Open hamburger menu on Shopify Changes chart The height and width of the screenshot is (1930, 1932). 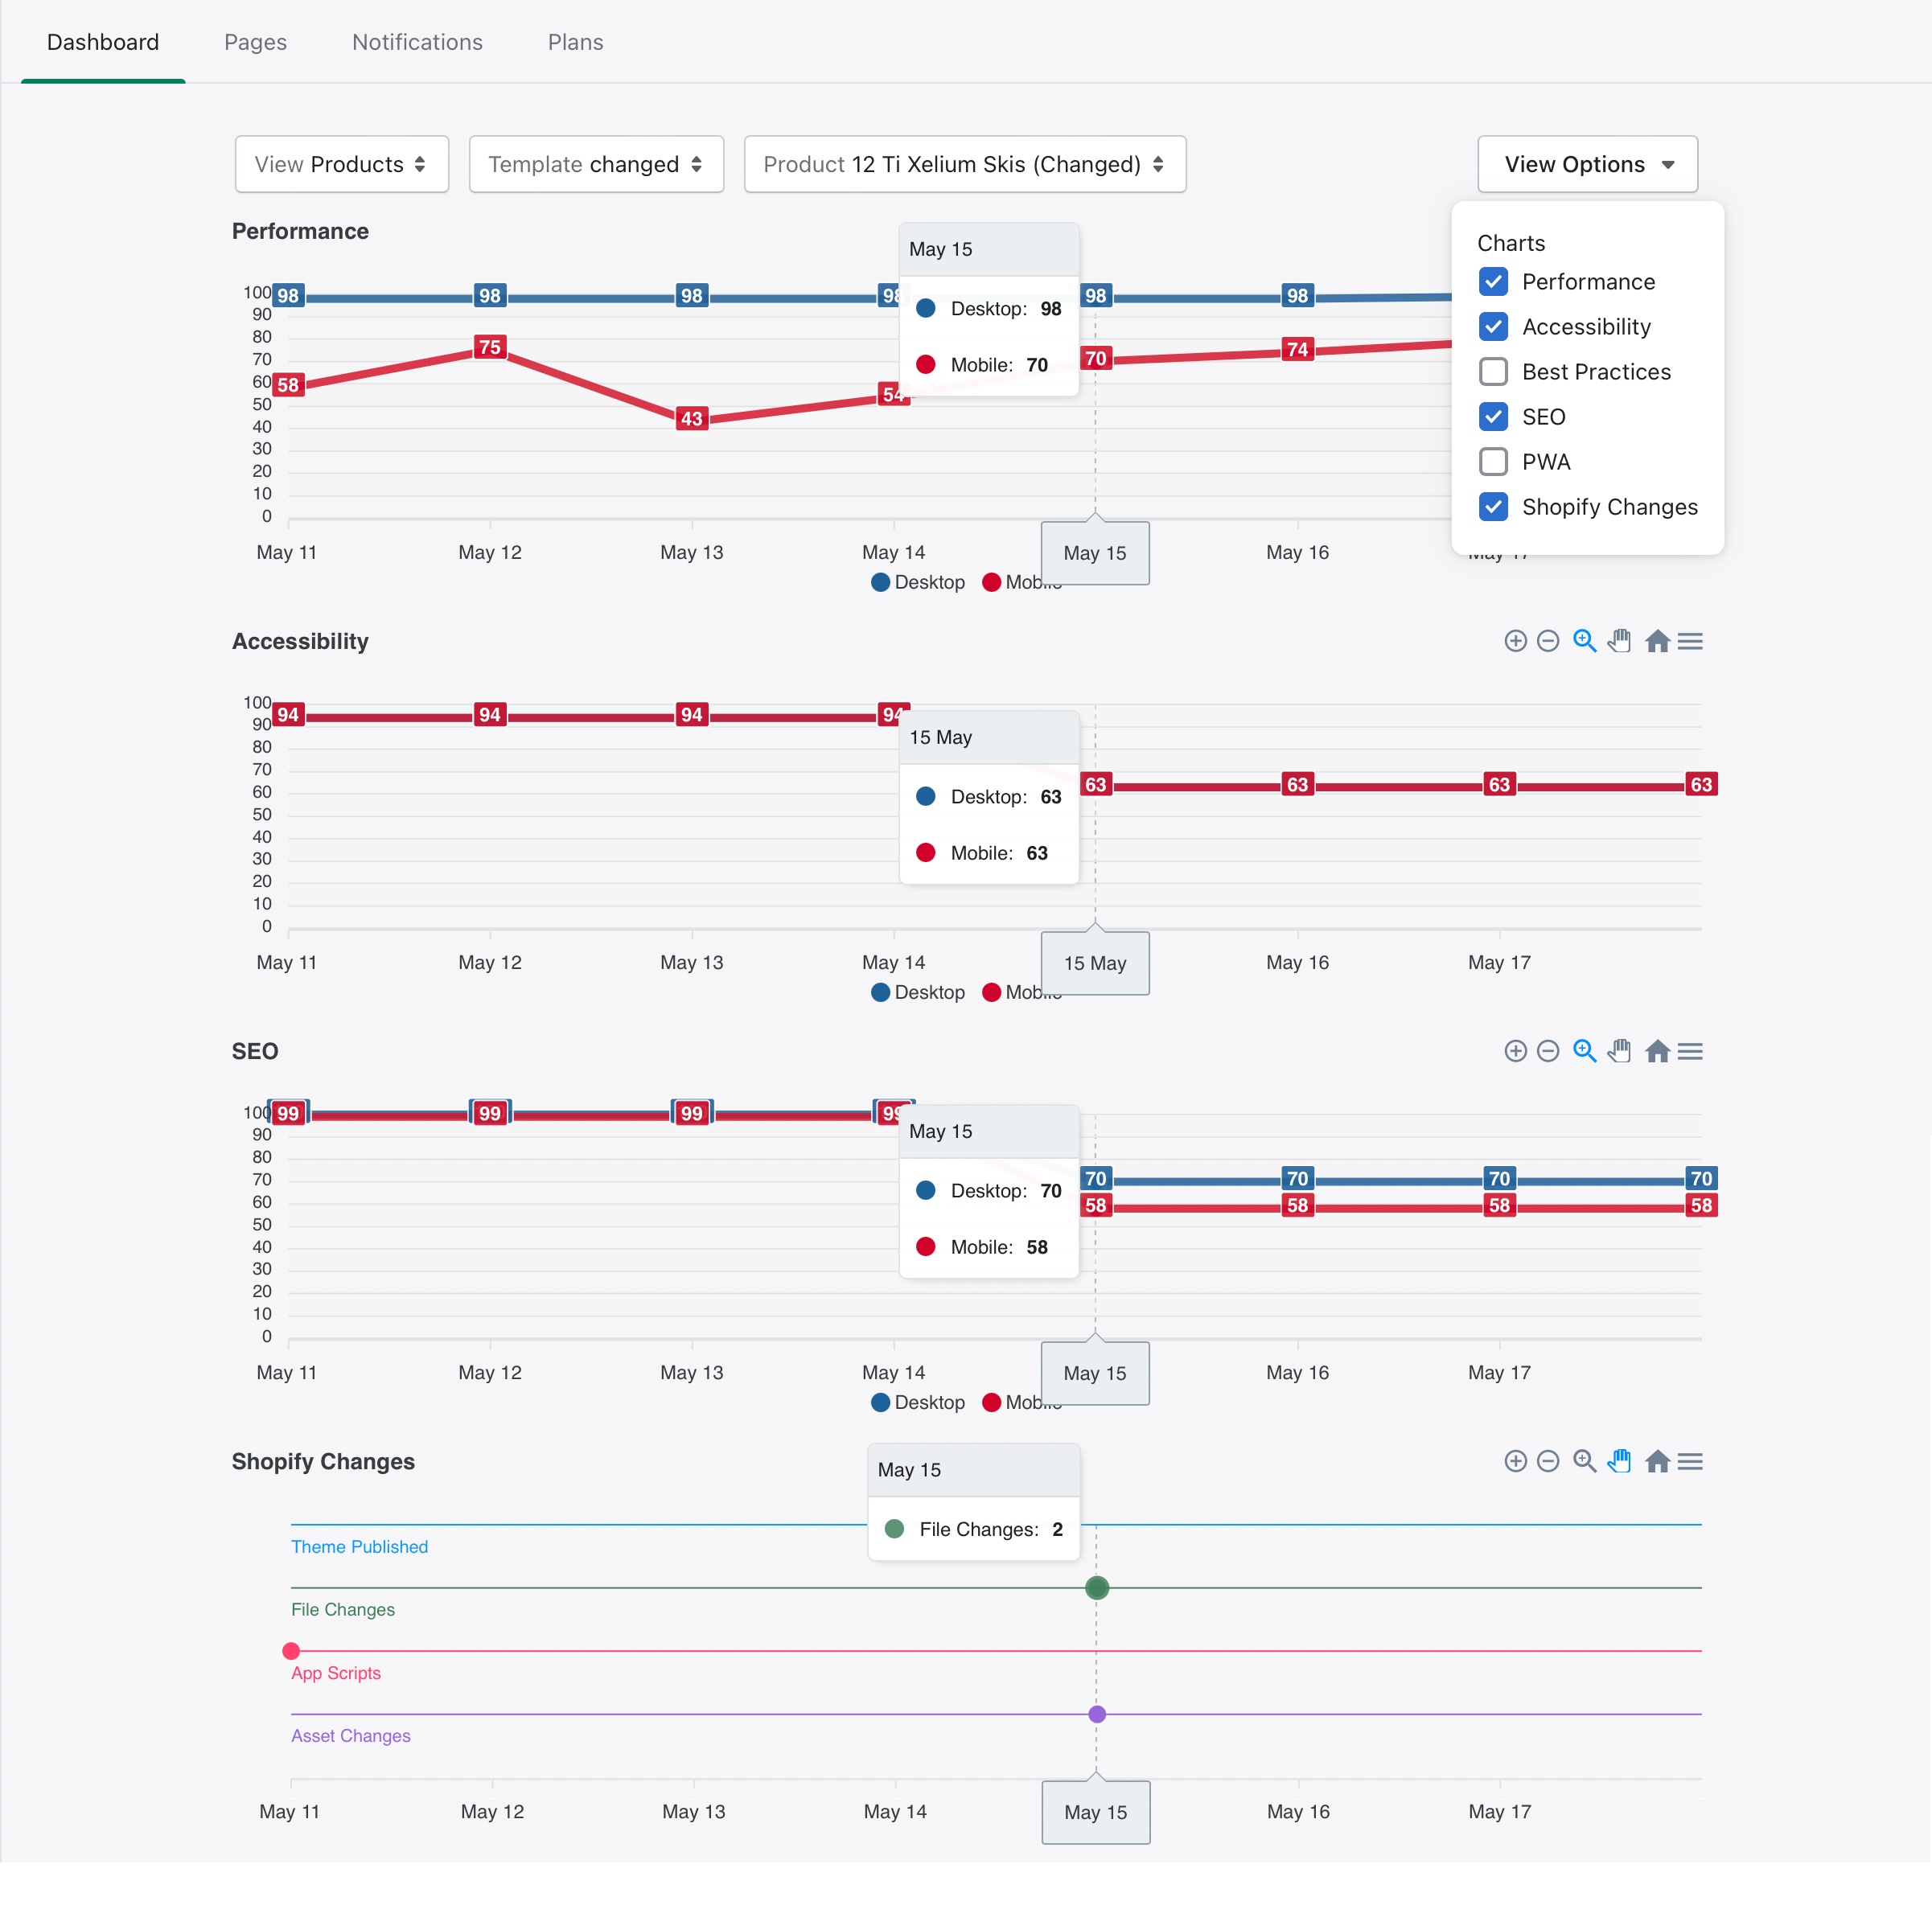point(1690,1462)
